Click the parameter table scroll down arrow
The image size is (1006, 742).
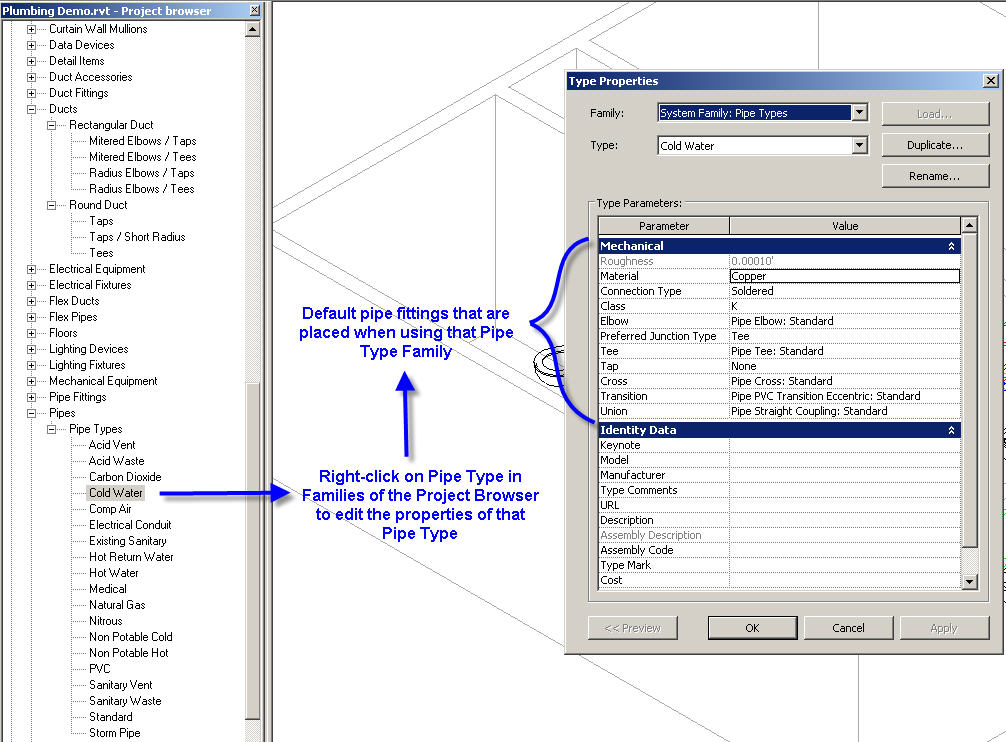click(x=969, y=582)
